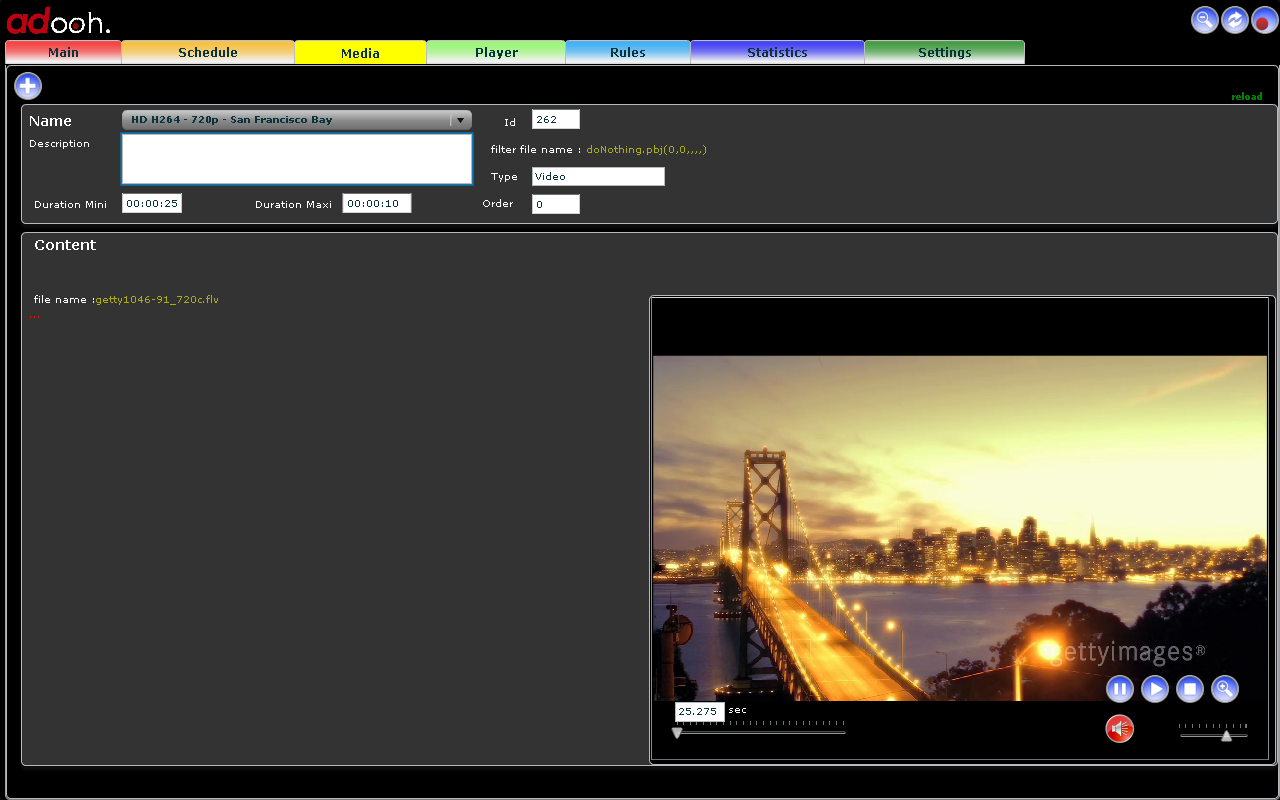Click the filter file name doNothing.pbj link
The height and width of the screenshot is (800, 1280).
pyautogui.click(x=647, y=149)
